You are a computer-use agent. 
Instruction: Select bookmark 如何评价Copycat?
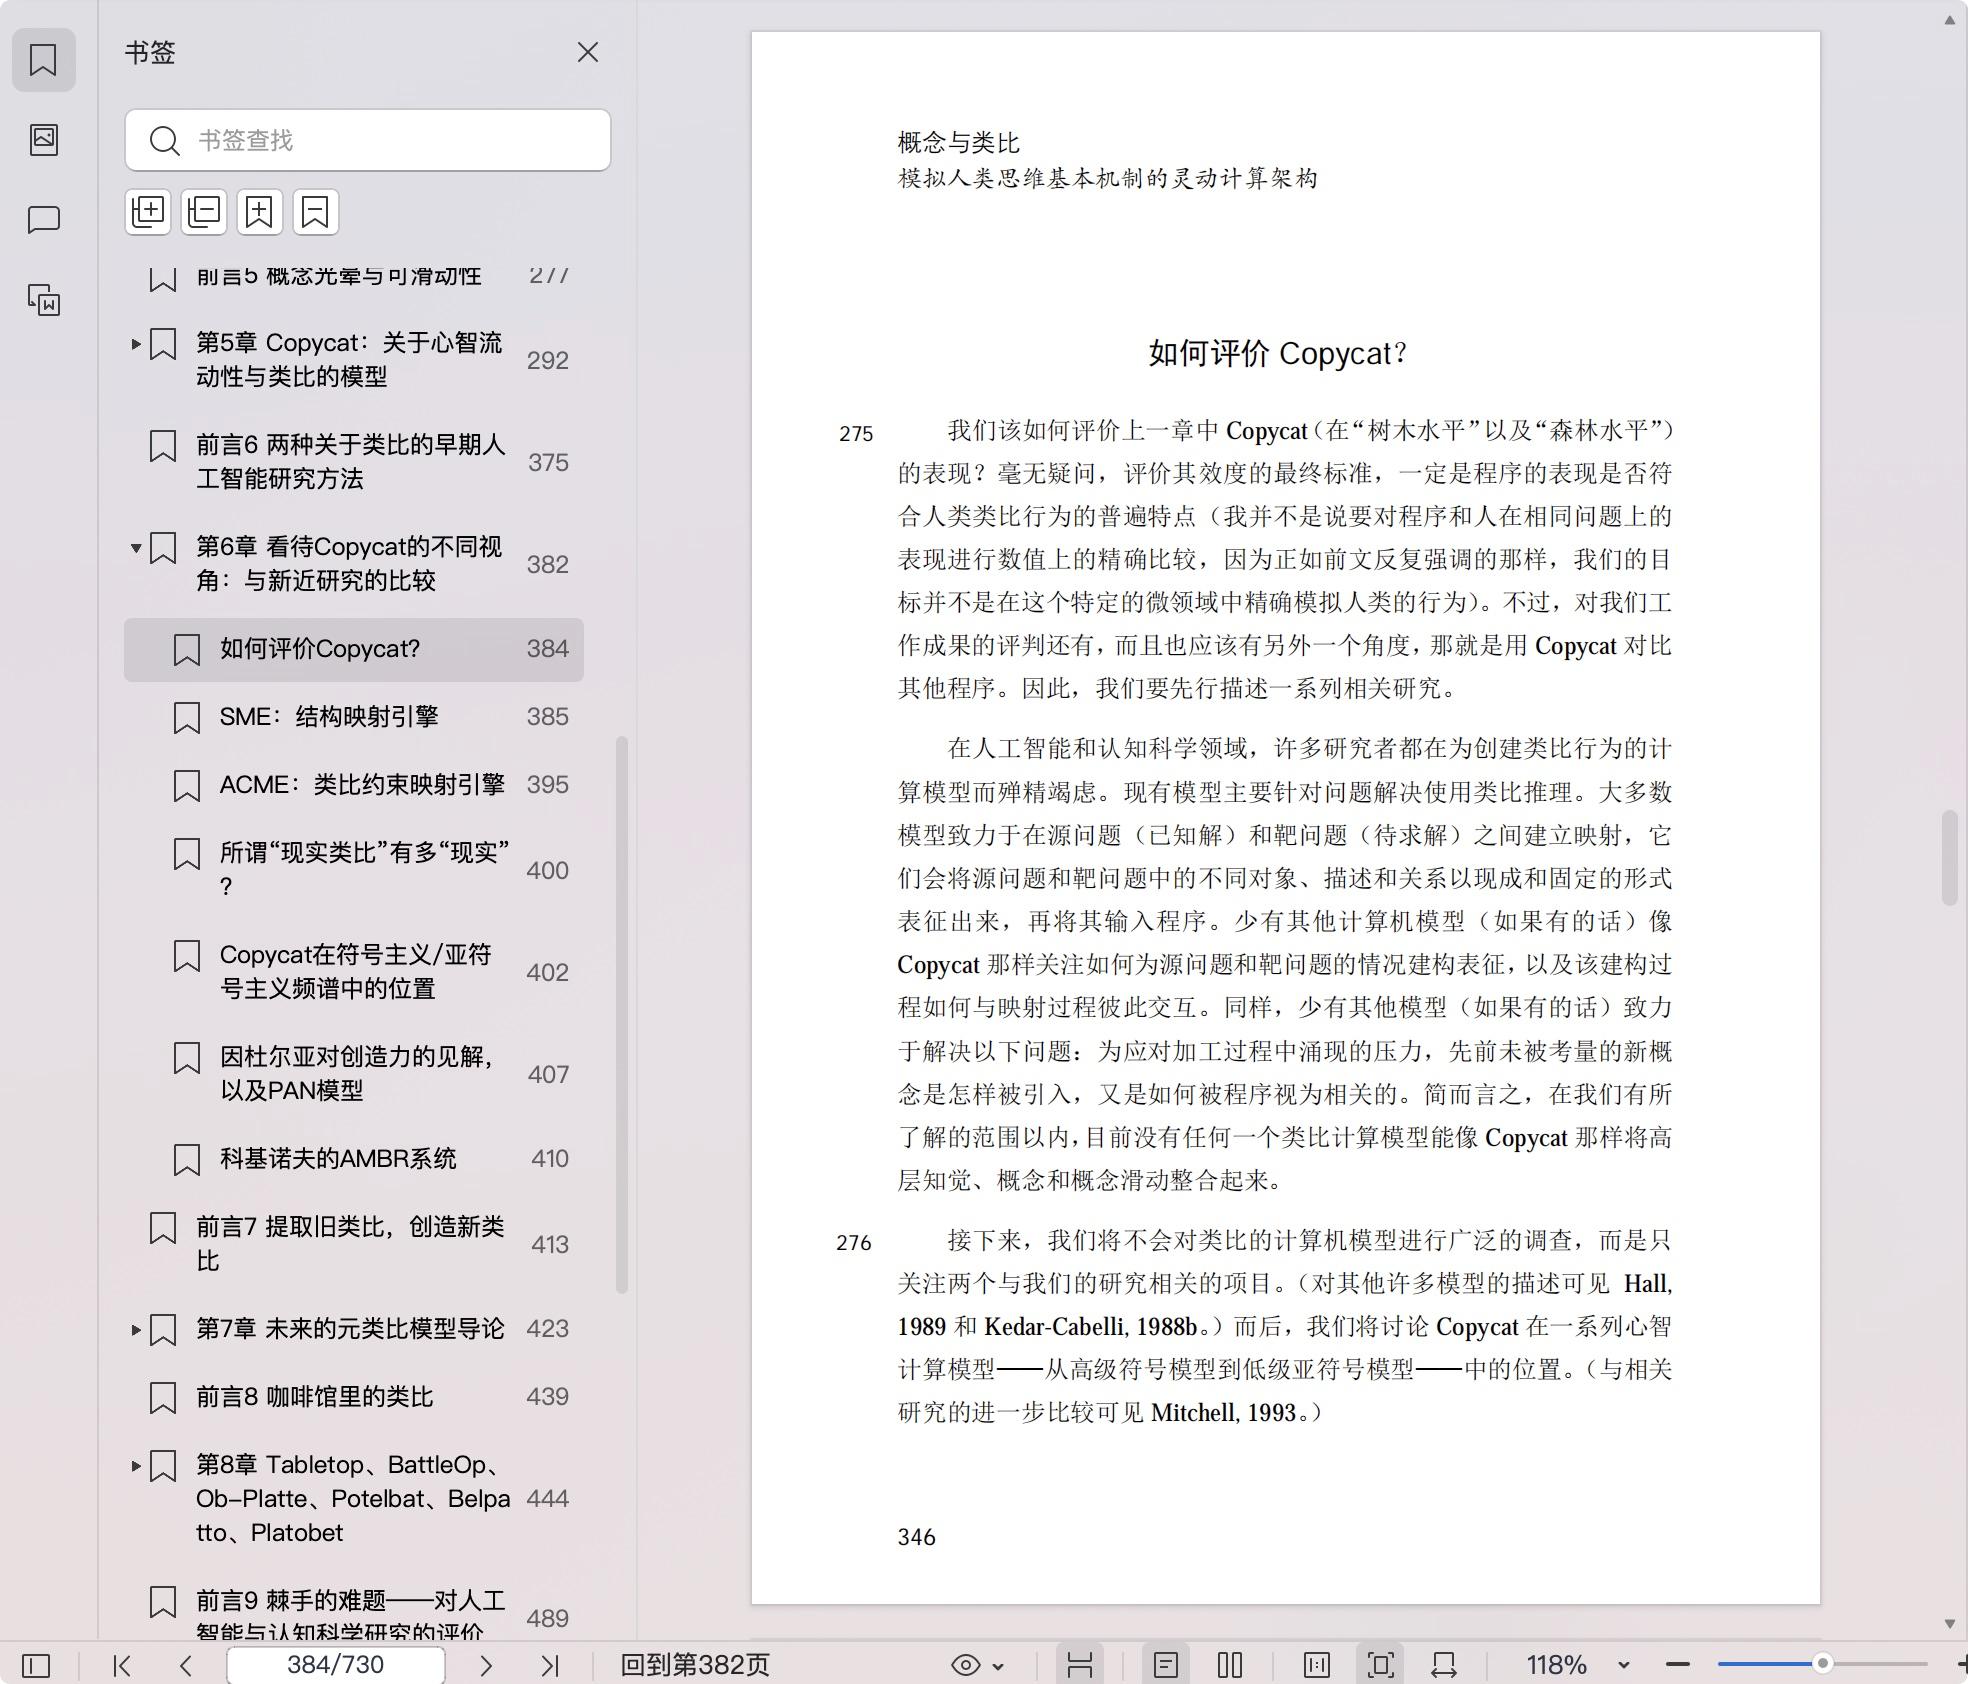coord(354,650)
